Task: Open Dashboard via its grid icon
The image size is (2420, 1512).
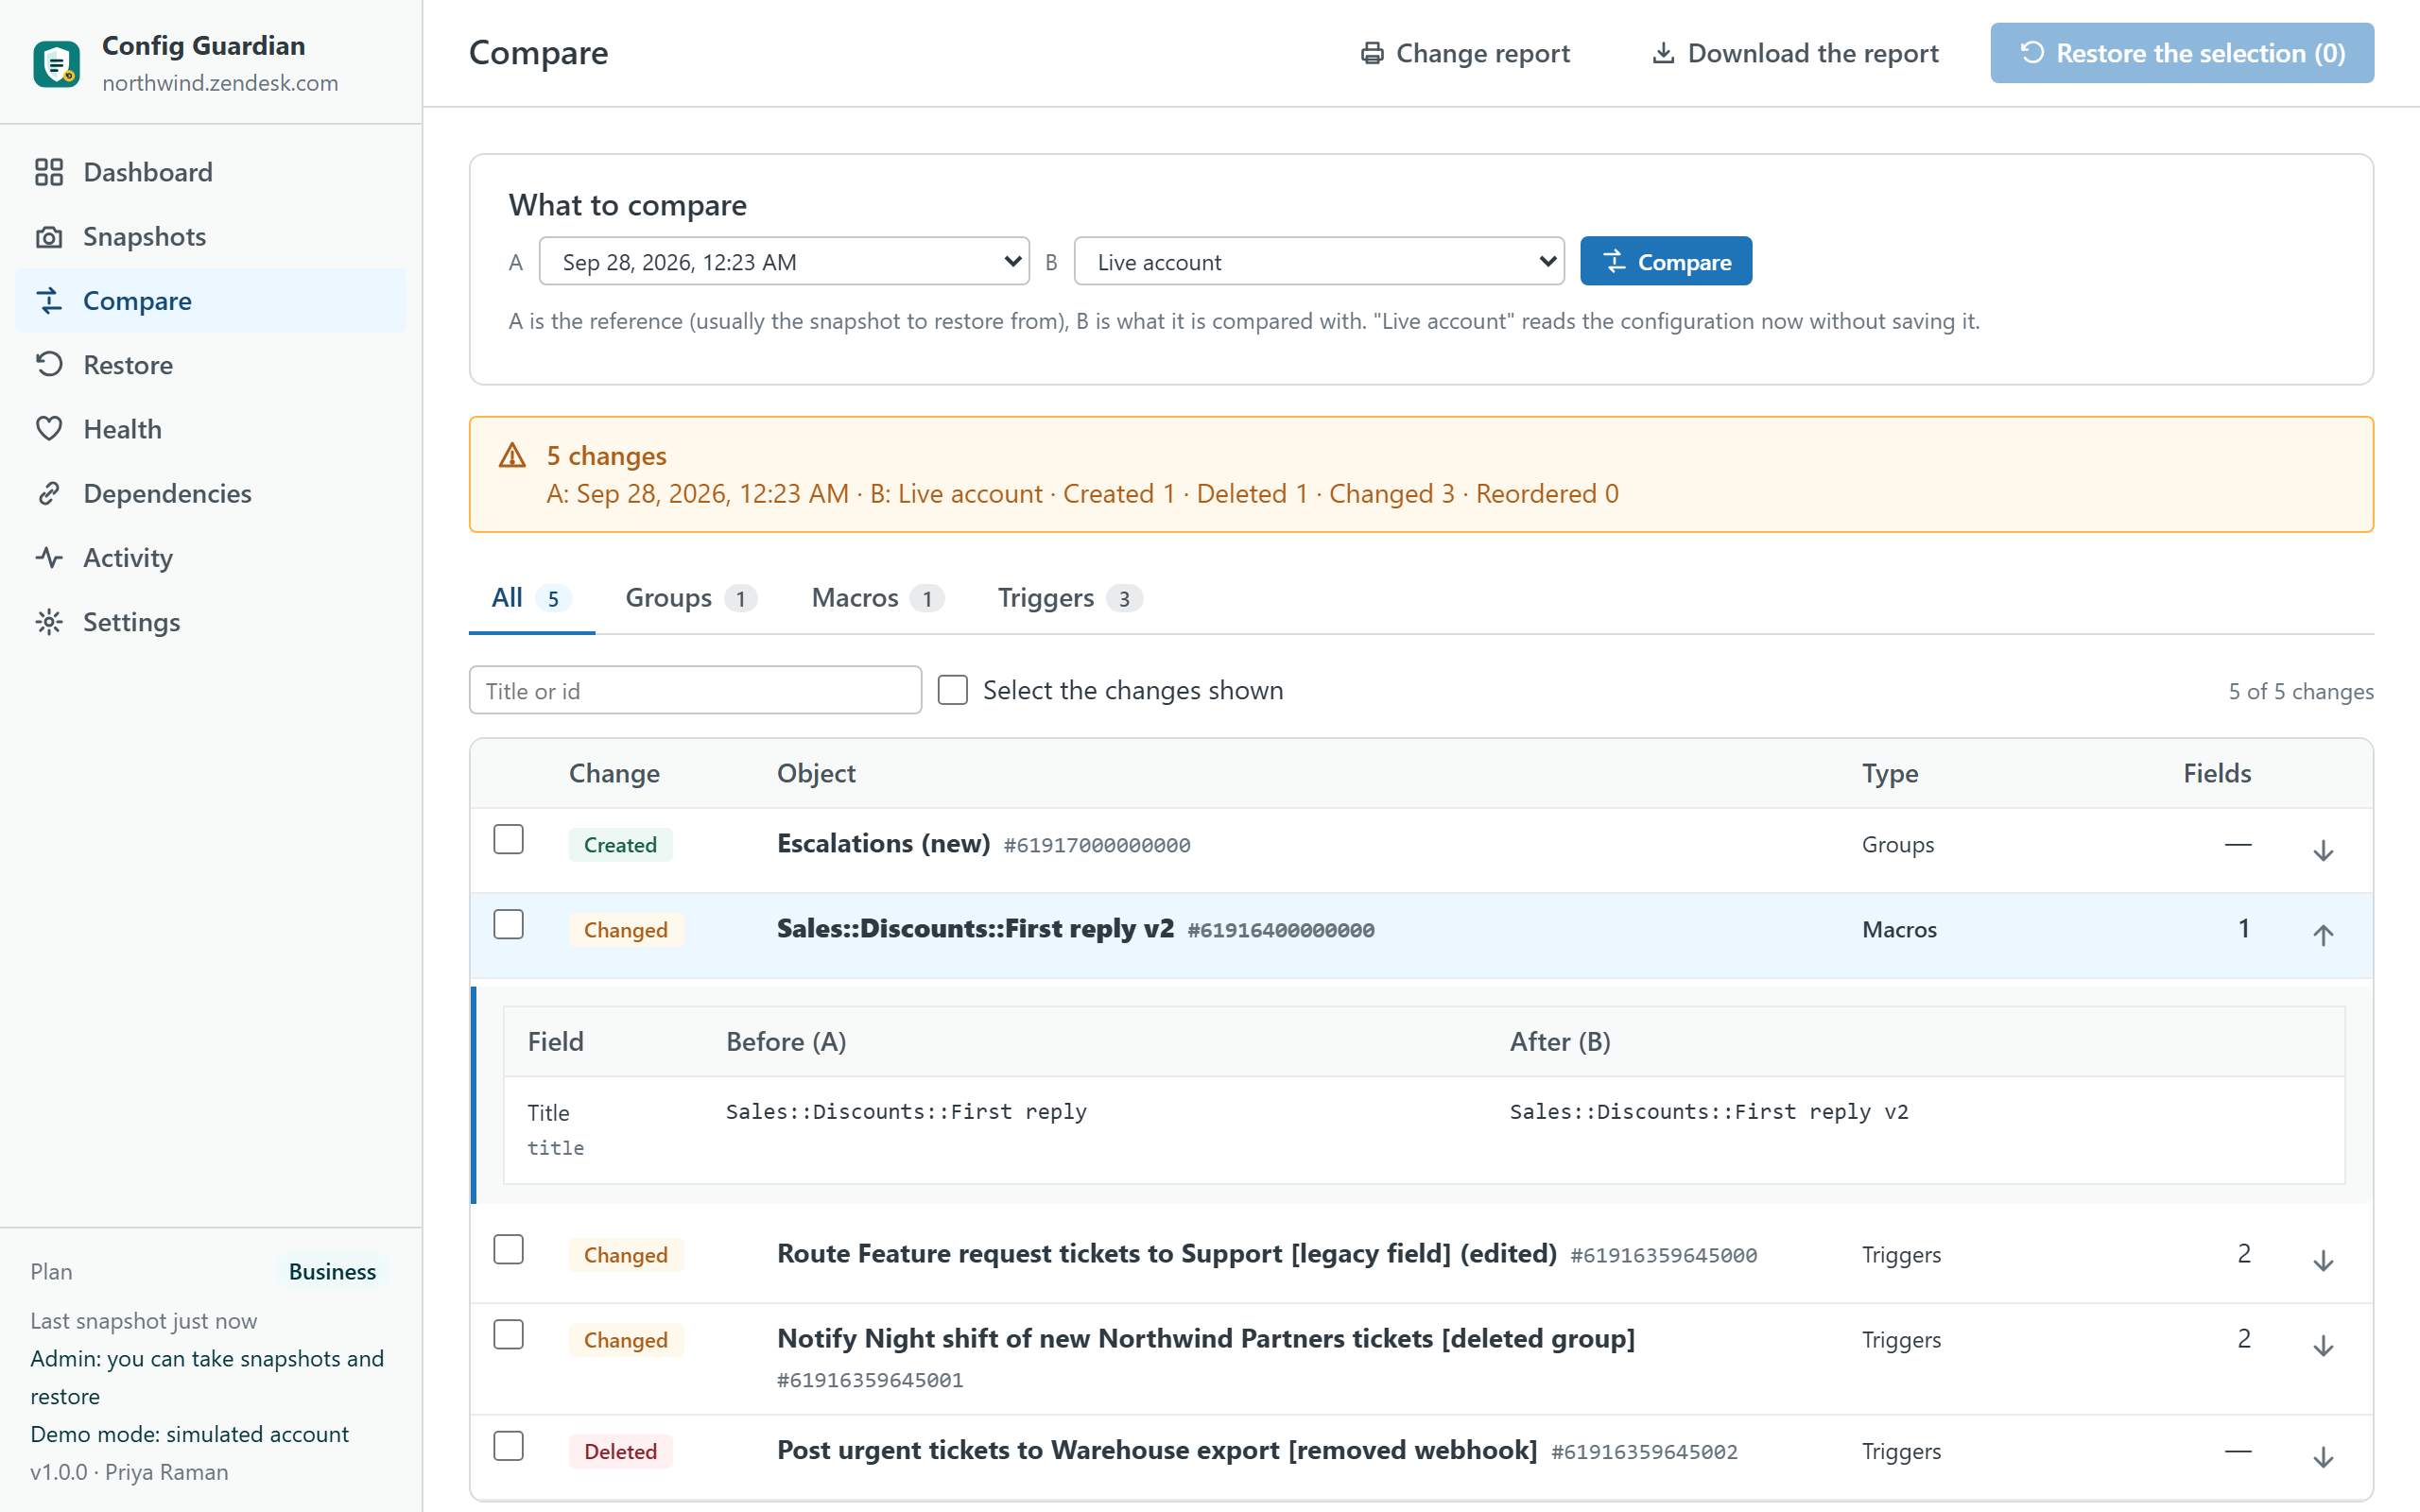Action: 49,172
